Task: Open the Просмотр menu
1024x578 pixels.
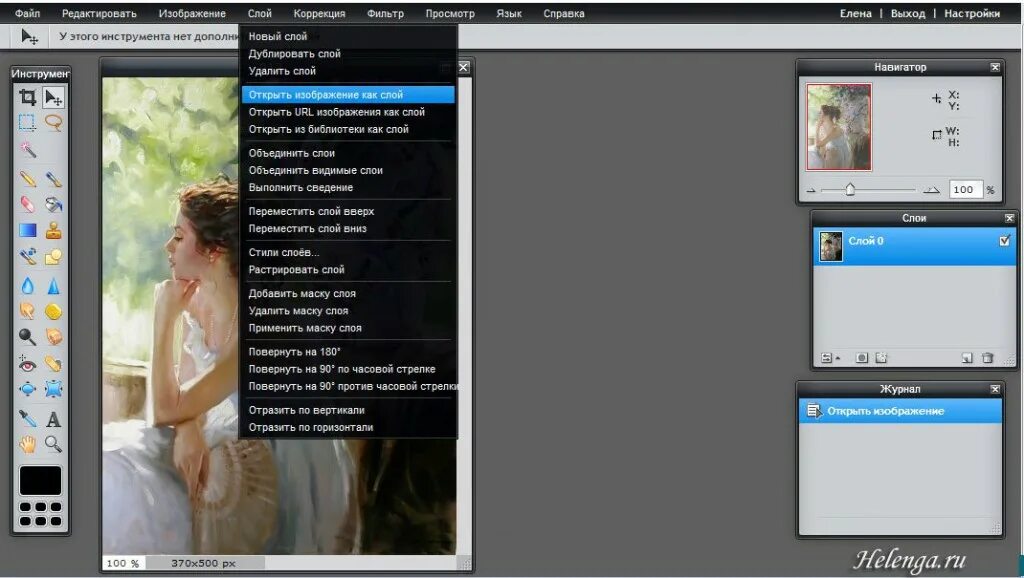Action: coord(450,13)
